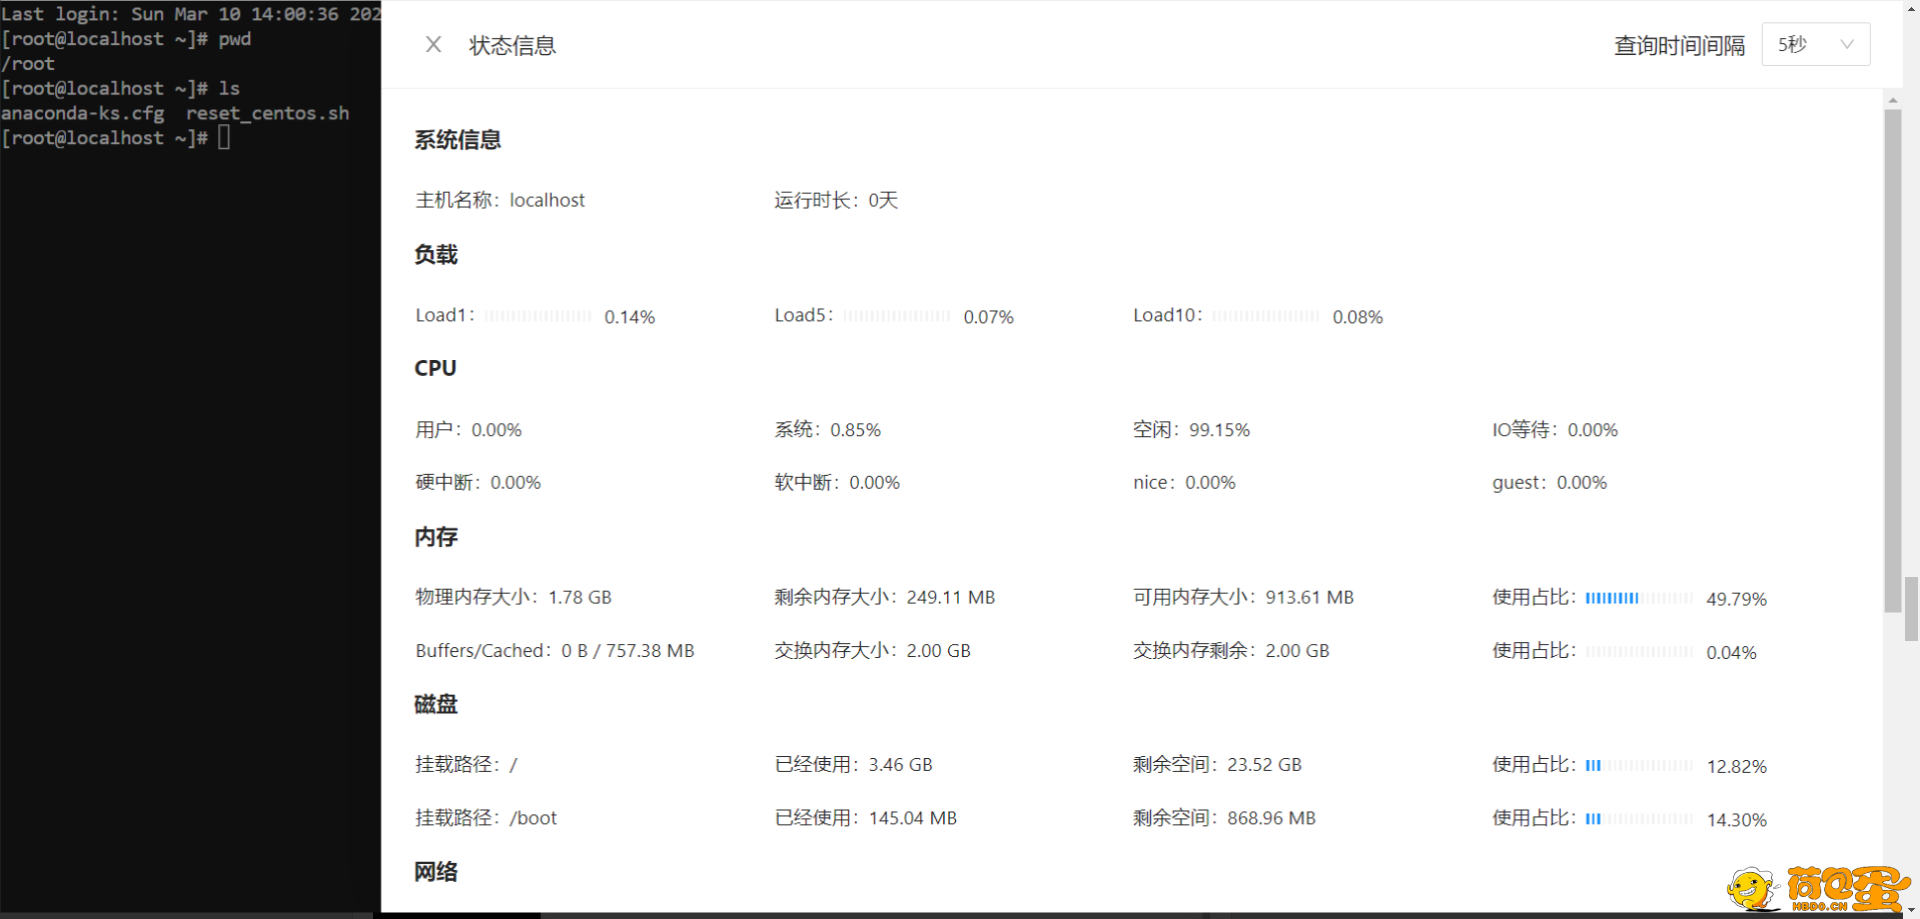Click the /boot usage bar at 14.30%

coord(1639,819)
